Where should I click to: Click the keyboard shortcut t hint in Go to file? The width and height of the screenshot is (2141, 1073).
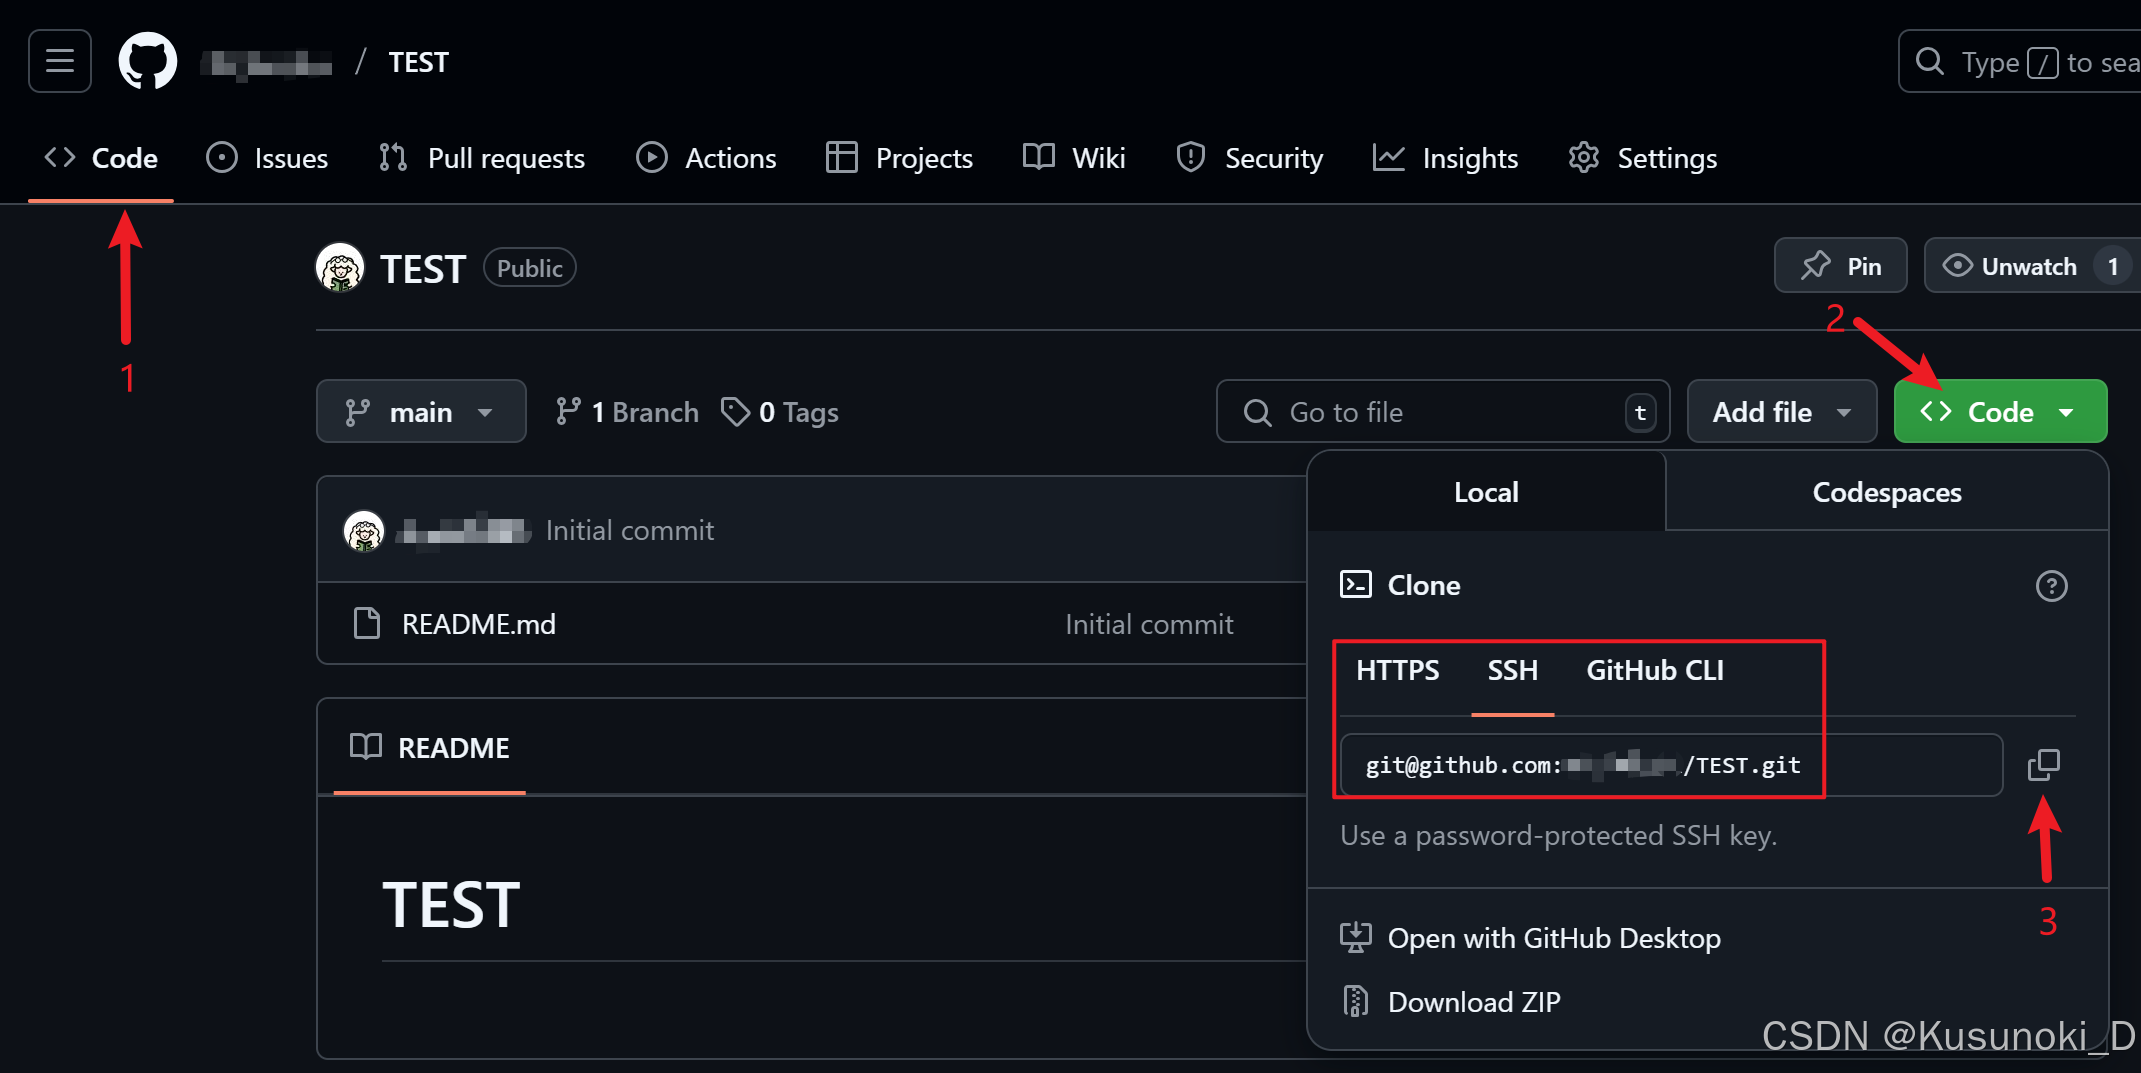pos(1640,412)
